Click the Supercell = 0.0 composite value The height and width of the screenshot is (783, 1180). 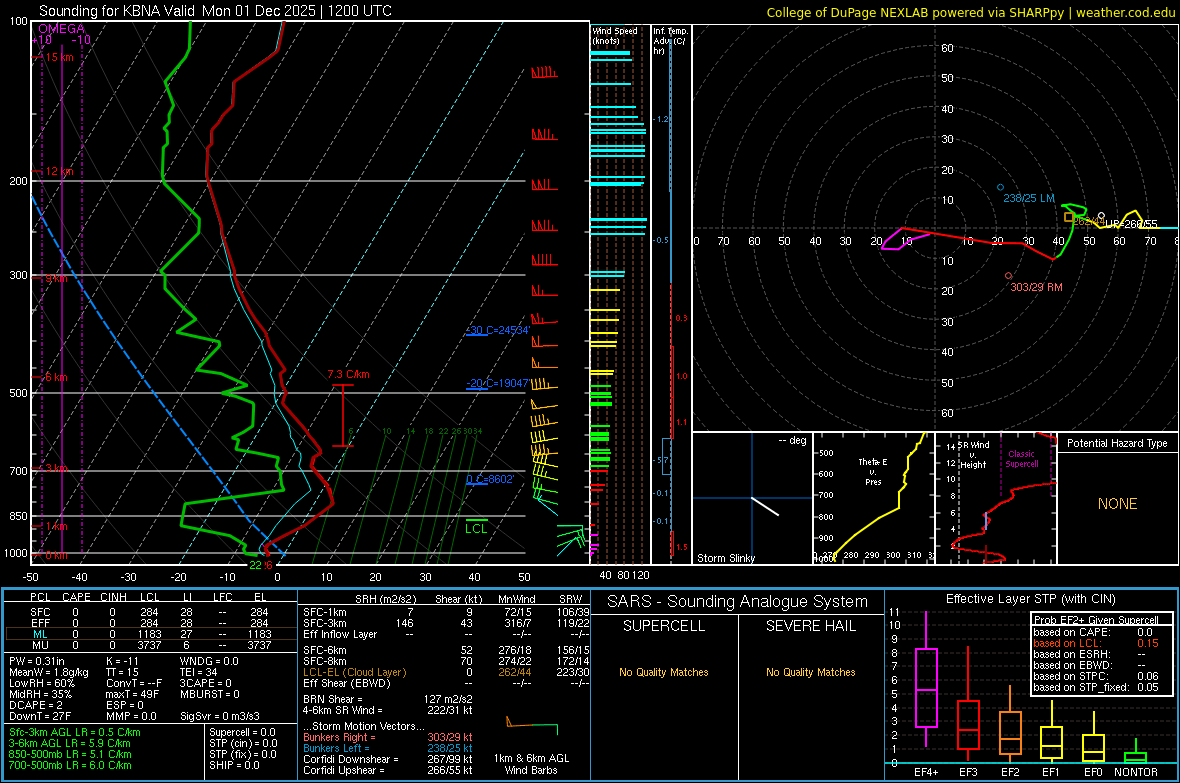[x=242, y=732]
